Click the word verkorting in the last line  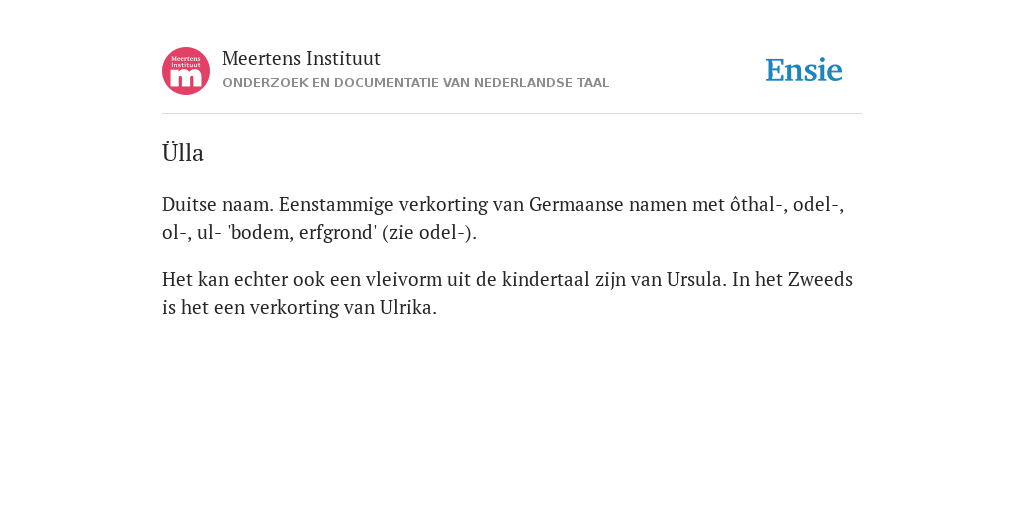pyautogui.click(x=294, y=308)
